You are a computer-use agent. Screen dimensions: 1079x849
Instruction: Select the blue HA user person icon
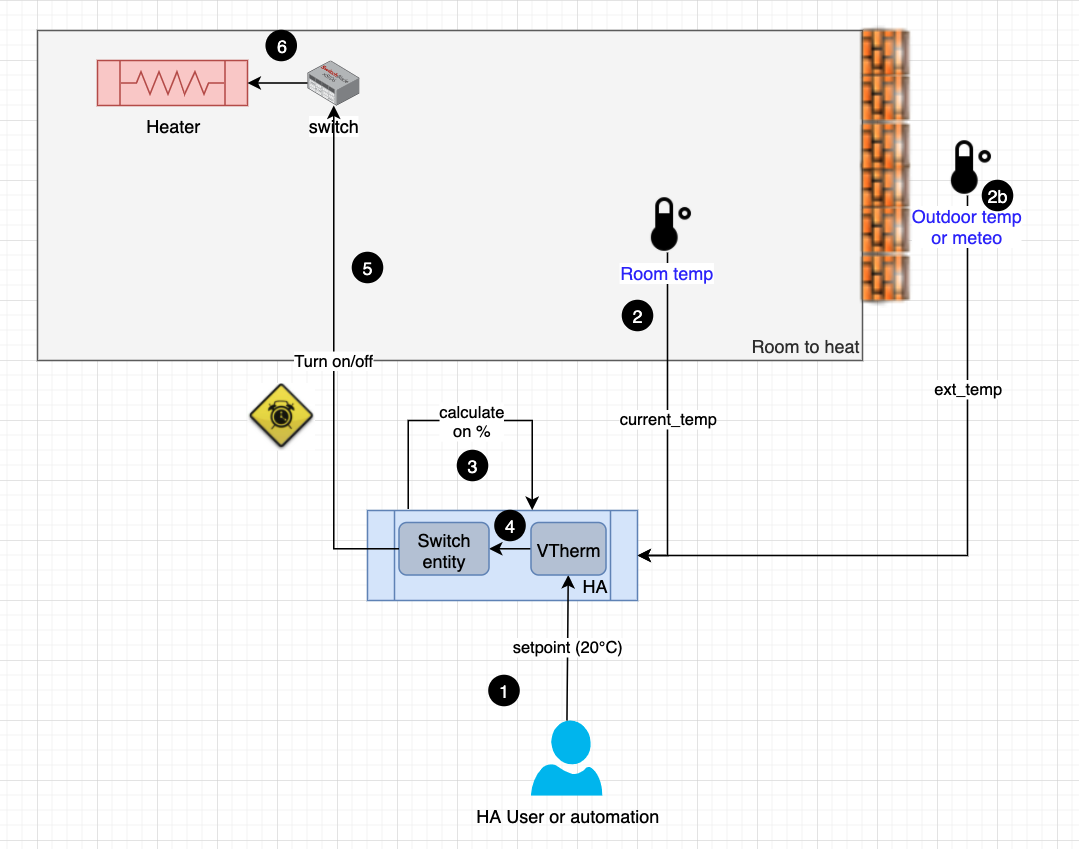tap(566, 759)
